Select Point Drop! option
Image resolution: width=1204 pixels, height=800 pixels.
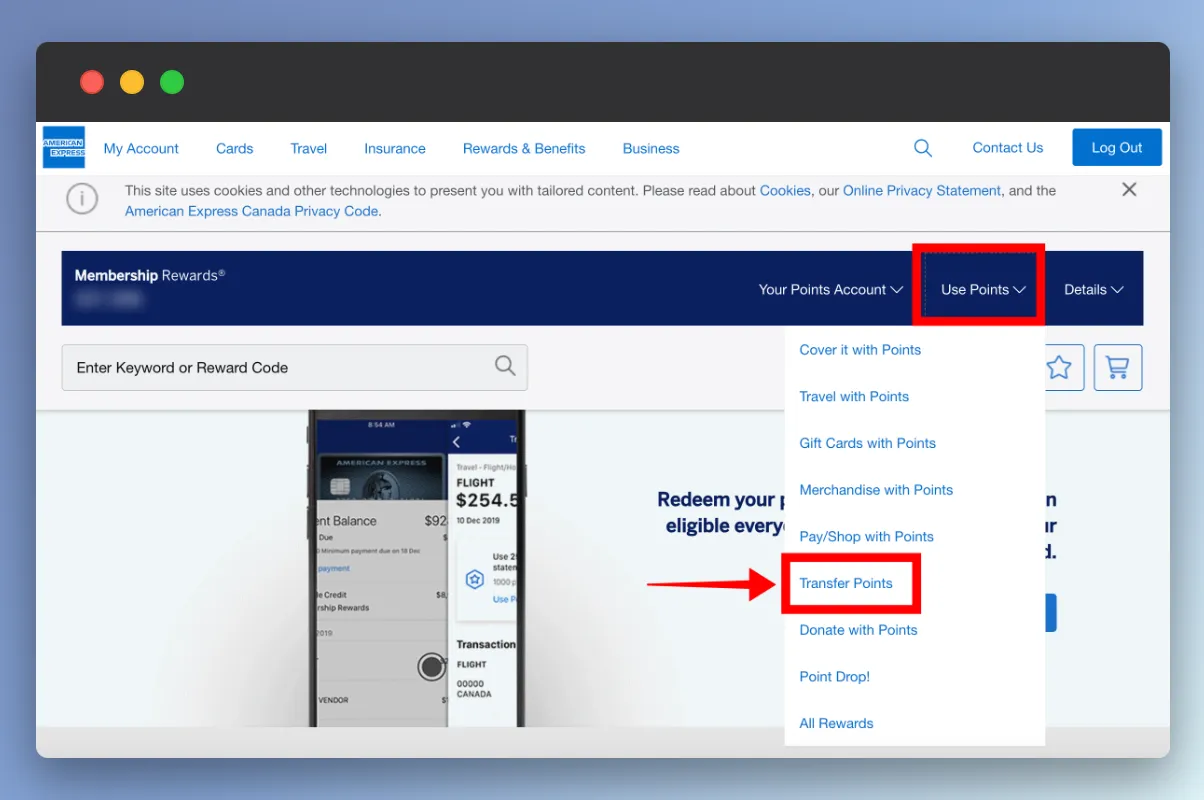(x=835, y=677)
